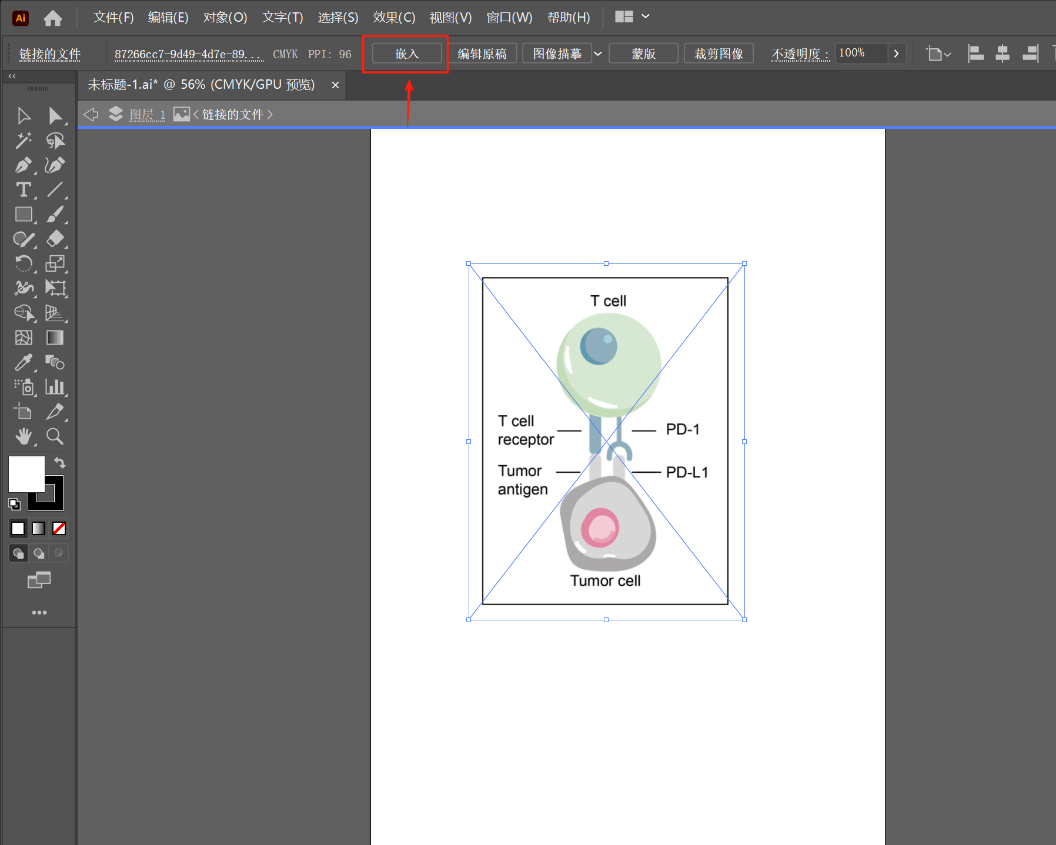The height and width of the screenshot is (845, 1056).
Task: Activate the Eyedropper tool
Action: 24,362
